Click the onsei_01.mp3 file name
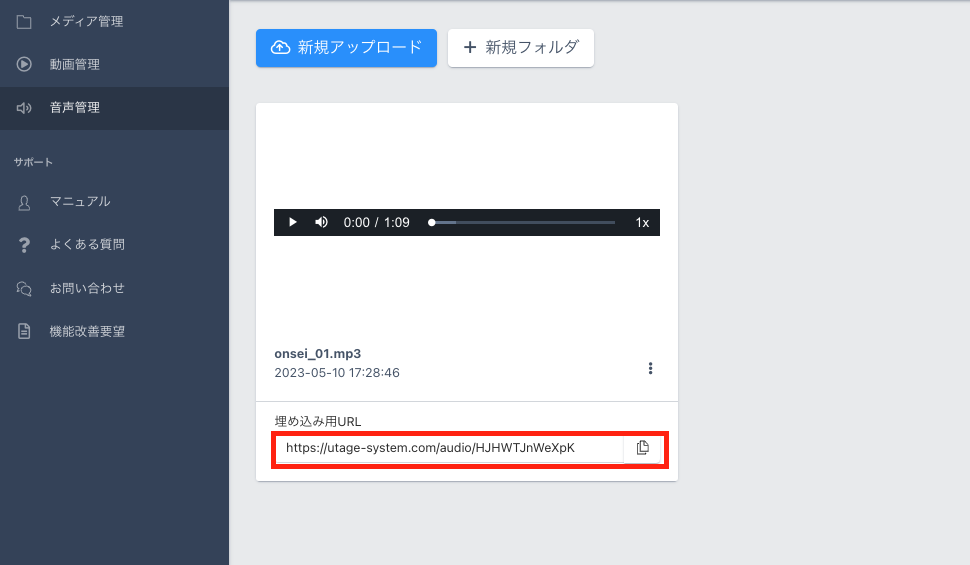This screenshot has width=970, height=565. click(x=317, y=353)
